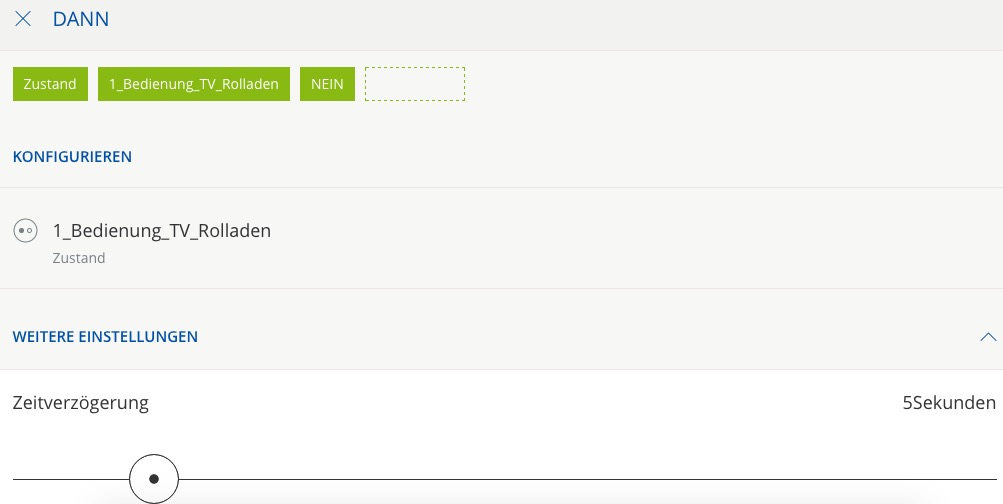Click the DANN panel title

[x=81, y=19]
